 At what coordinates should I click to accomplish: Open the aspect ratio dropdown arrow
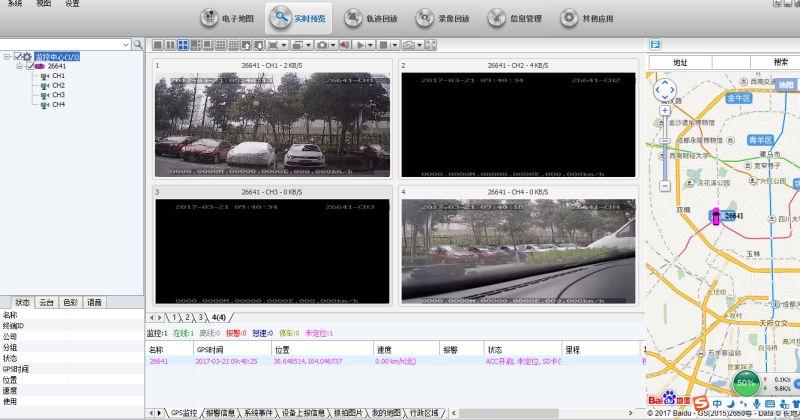pos(284,45)
